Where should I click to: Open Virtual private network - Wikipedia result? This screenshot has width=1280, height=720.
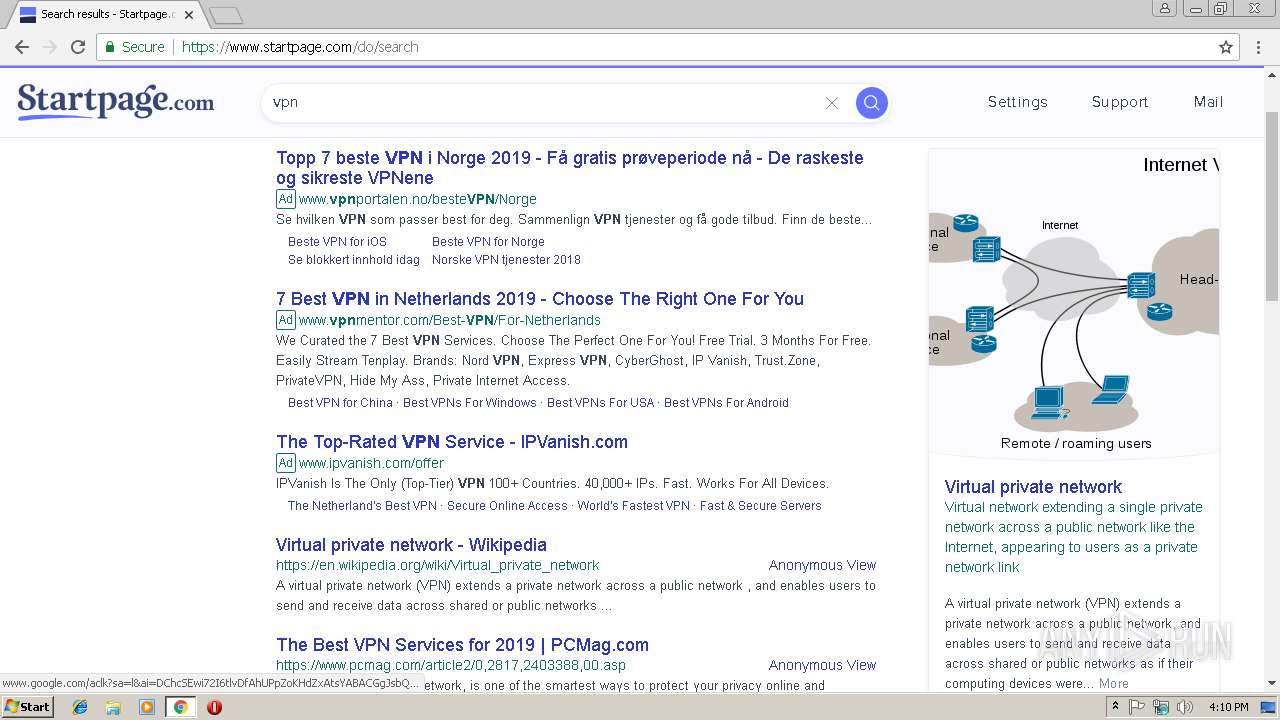(411, 545)
